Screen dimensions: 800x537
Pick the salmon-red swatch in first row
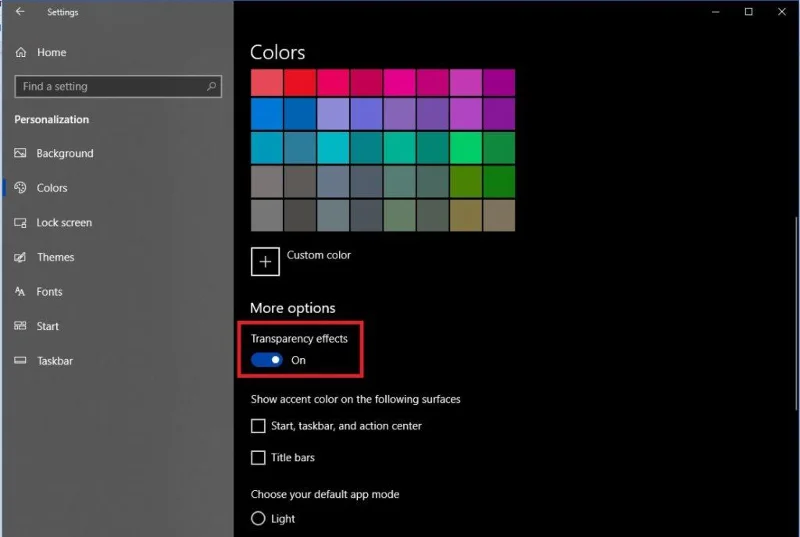coord(267,83)
